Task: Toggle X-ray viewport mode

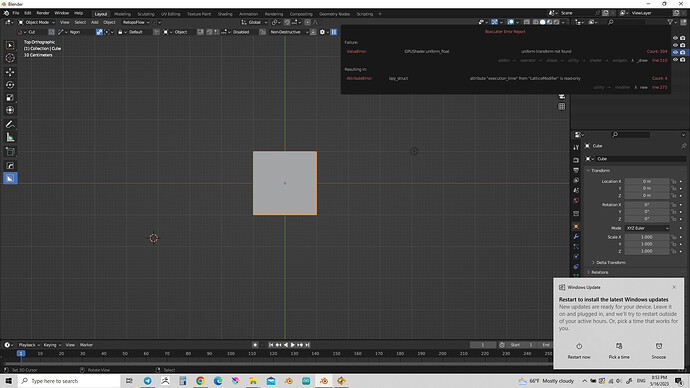Action: [527, 22]
